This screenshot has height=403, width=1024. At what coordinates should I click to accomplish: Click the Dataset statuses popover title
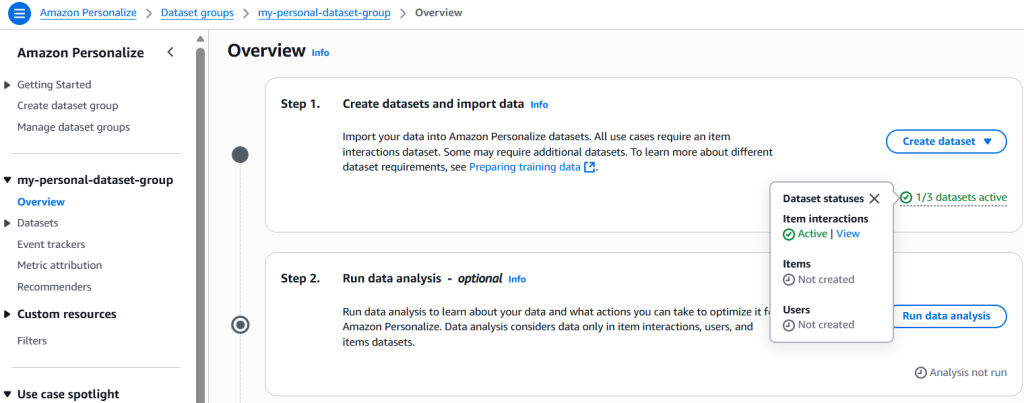point(823,199)
